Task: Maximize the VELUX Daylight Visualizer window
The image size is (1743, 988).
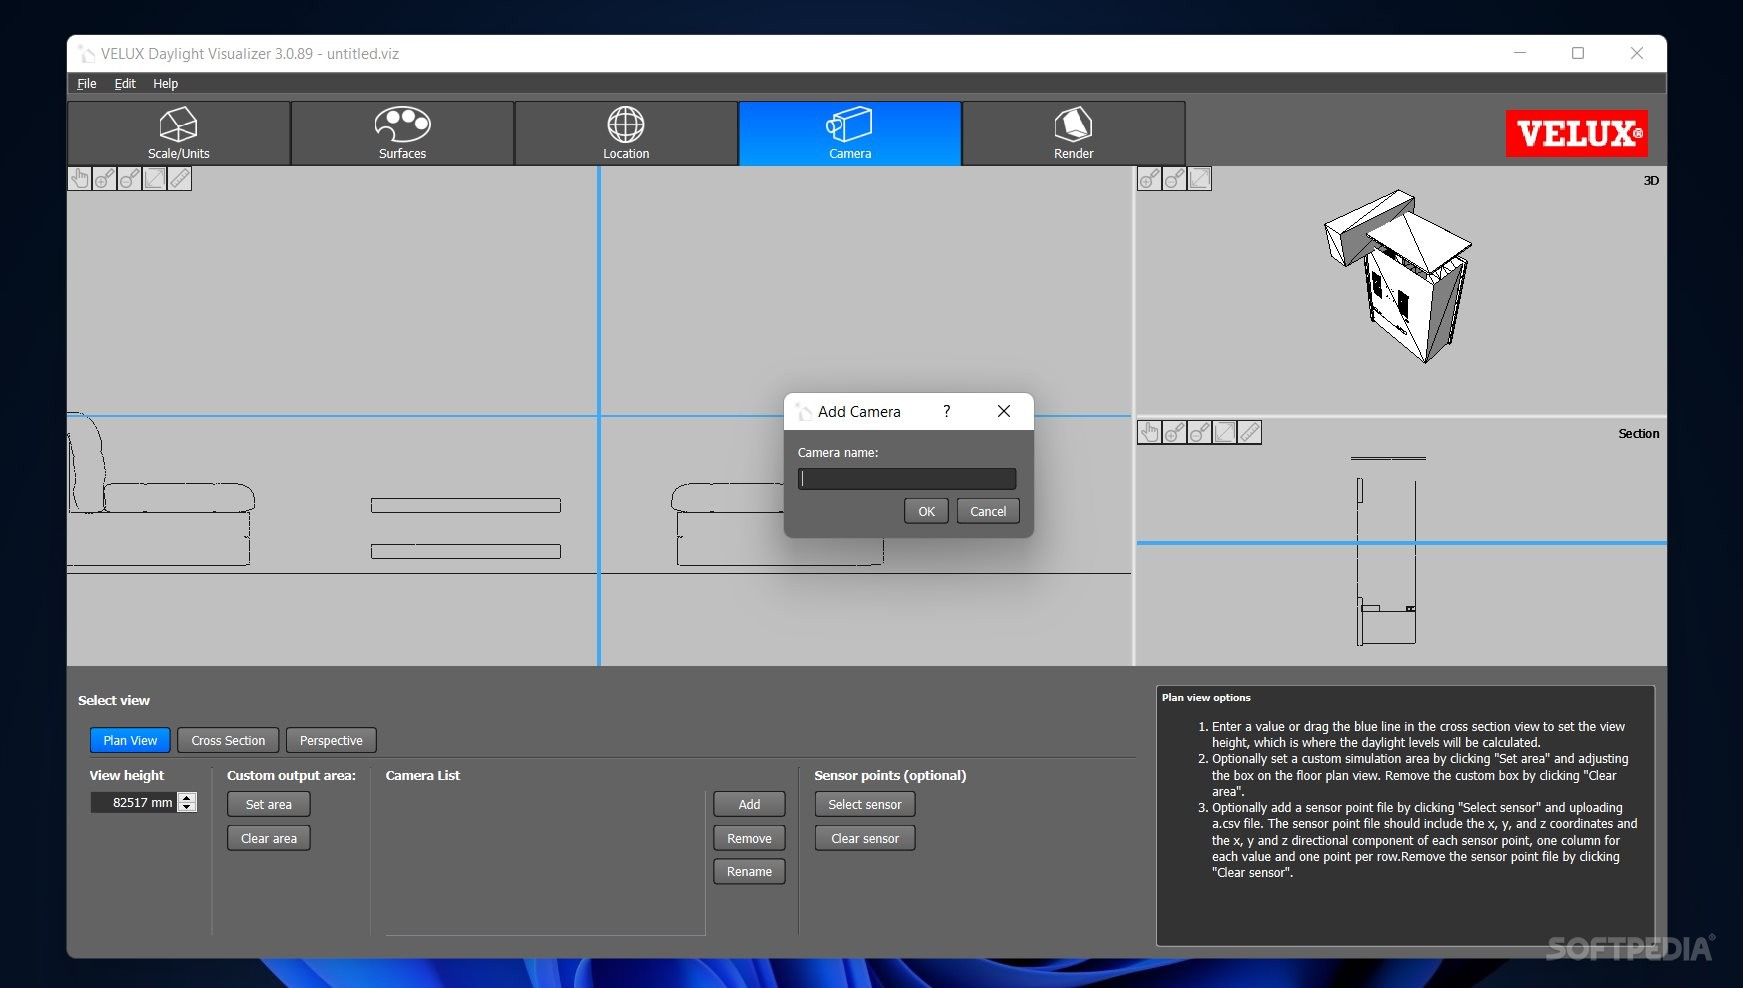Action: pos(1578,53)
